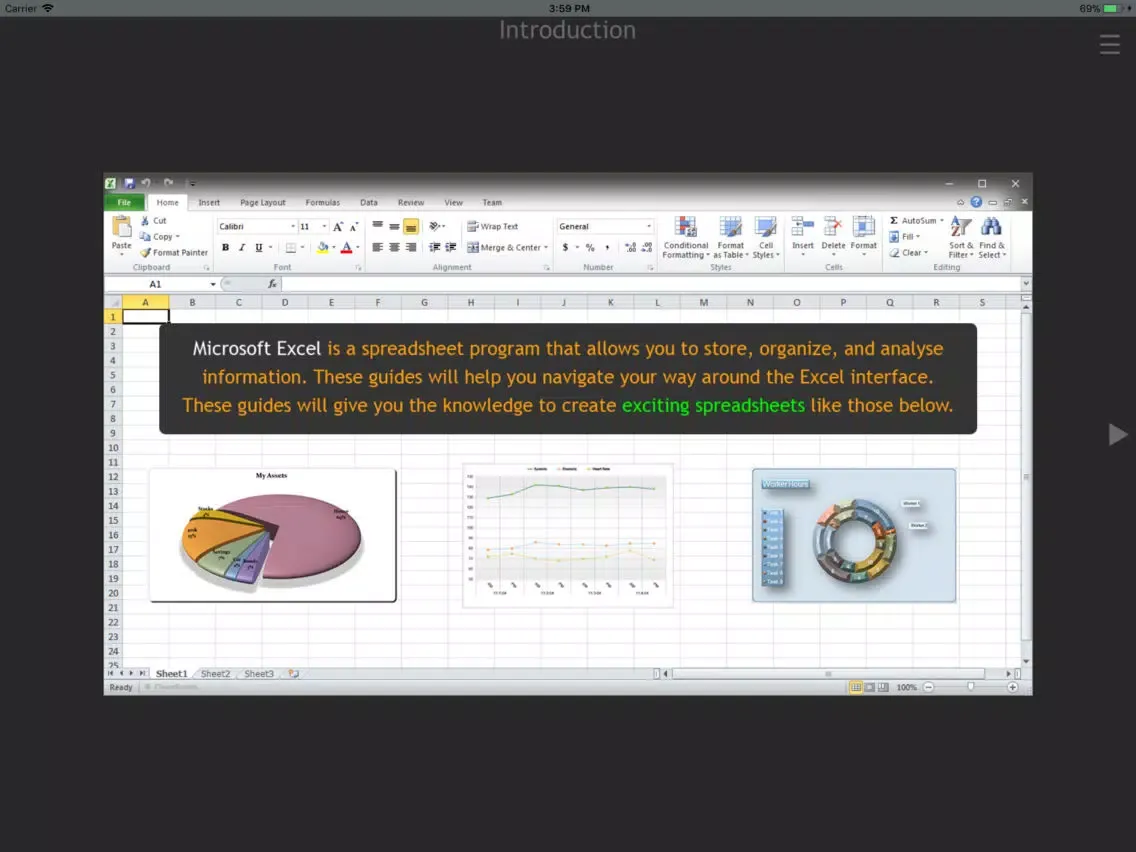Viewport: 1136px width, 852px height.
Task: Switch to the Data tab
Action: (x=369, y=203)
